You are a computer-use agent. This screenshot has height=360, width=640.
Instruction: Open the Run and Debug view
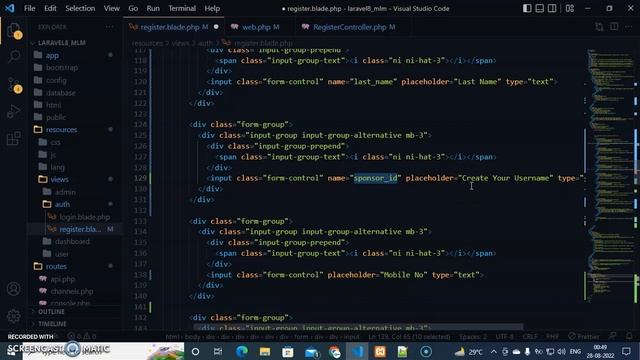13,111
